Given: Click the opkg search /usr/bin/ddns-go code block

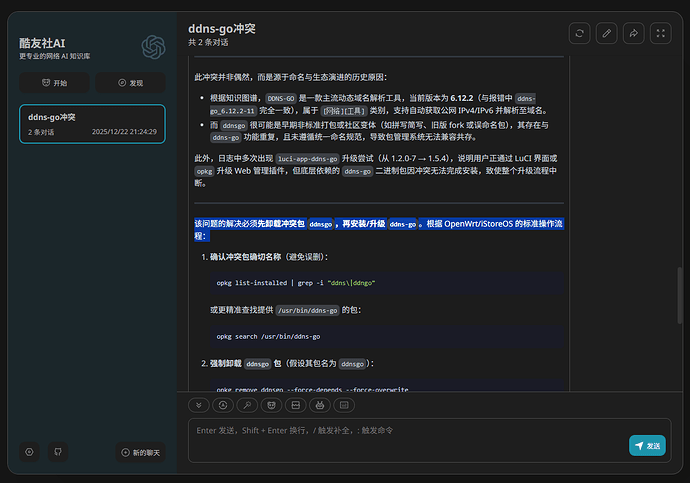Looking at the screenshot, I should tap(387, 337).
